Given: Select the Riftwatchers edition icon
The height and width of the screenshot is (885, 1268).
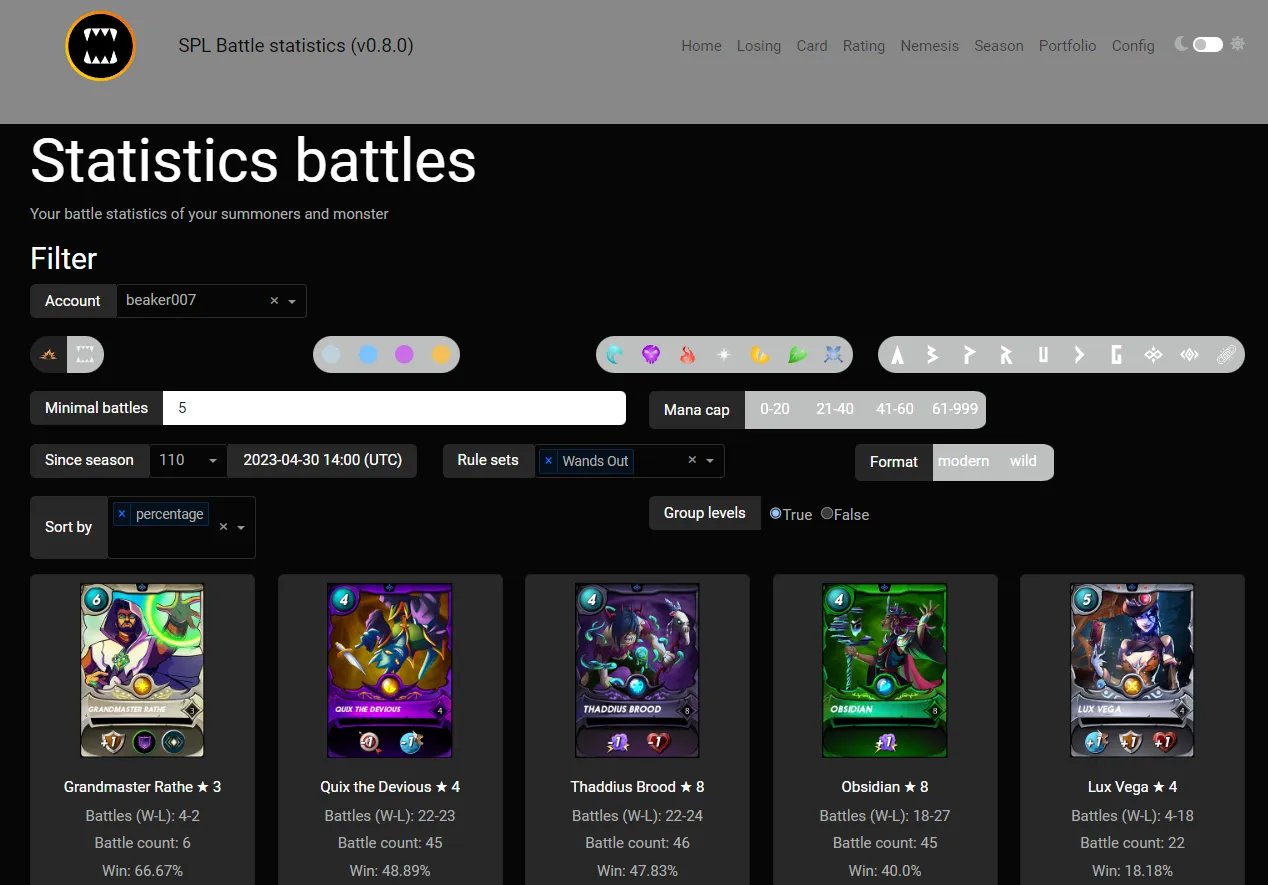Looking at the screenshot, I should (x=1189, y=355).
